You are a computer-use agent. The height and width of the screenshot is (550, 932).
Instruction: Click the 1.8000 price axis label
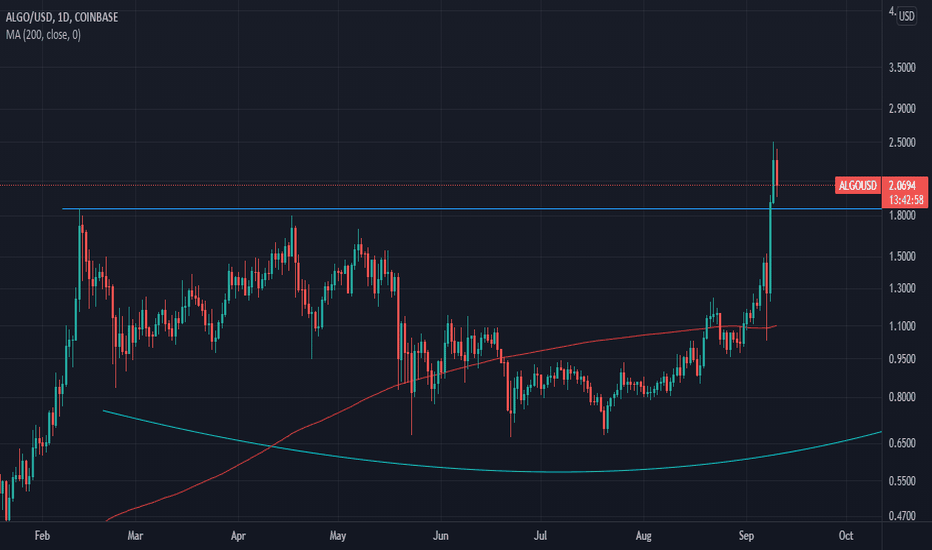tap(902, 215)
